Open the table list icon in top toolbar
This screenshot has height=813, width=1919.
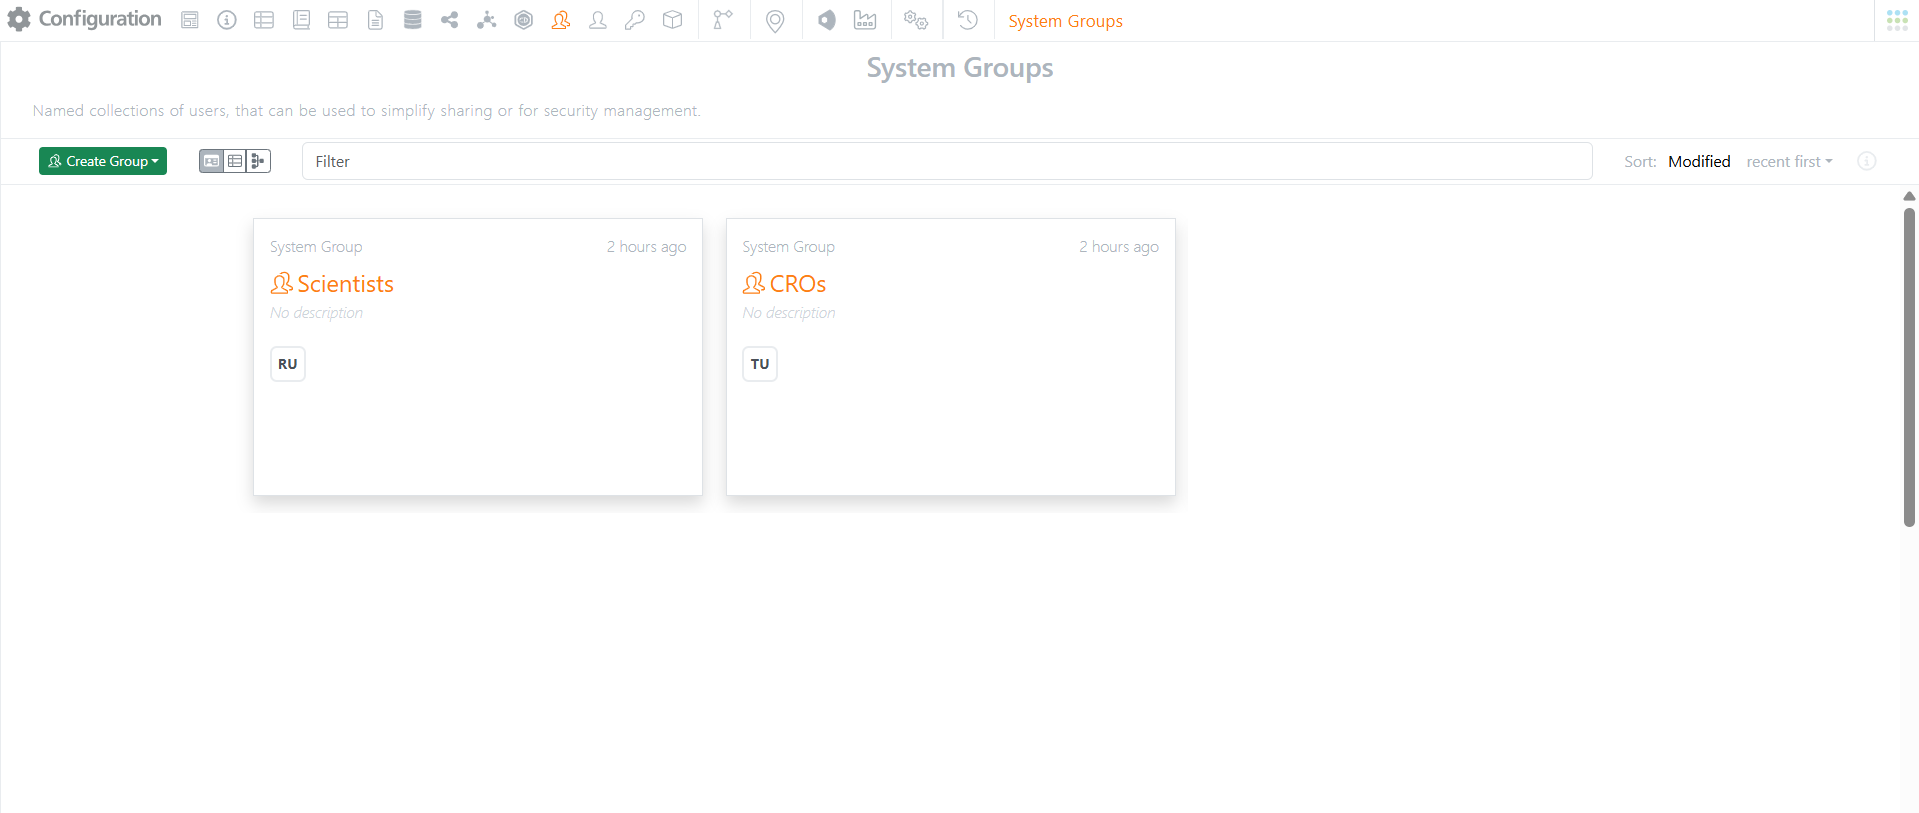click(264, 20)
